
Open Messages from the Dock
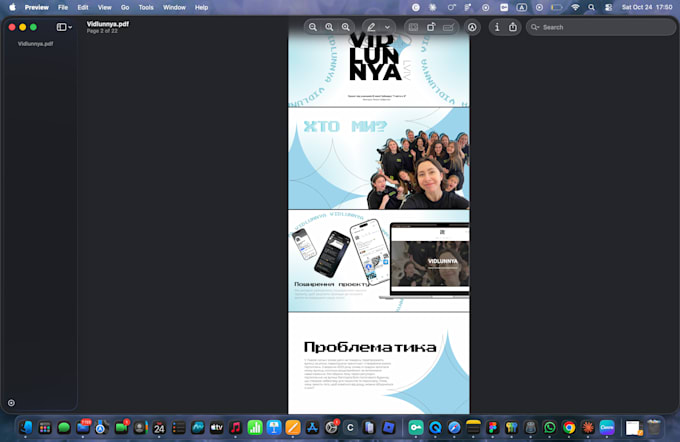[x=64, y=428]
